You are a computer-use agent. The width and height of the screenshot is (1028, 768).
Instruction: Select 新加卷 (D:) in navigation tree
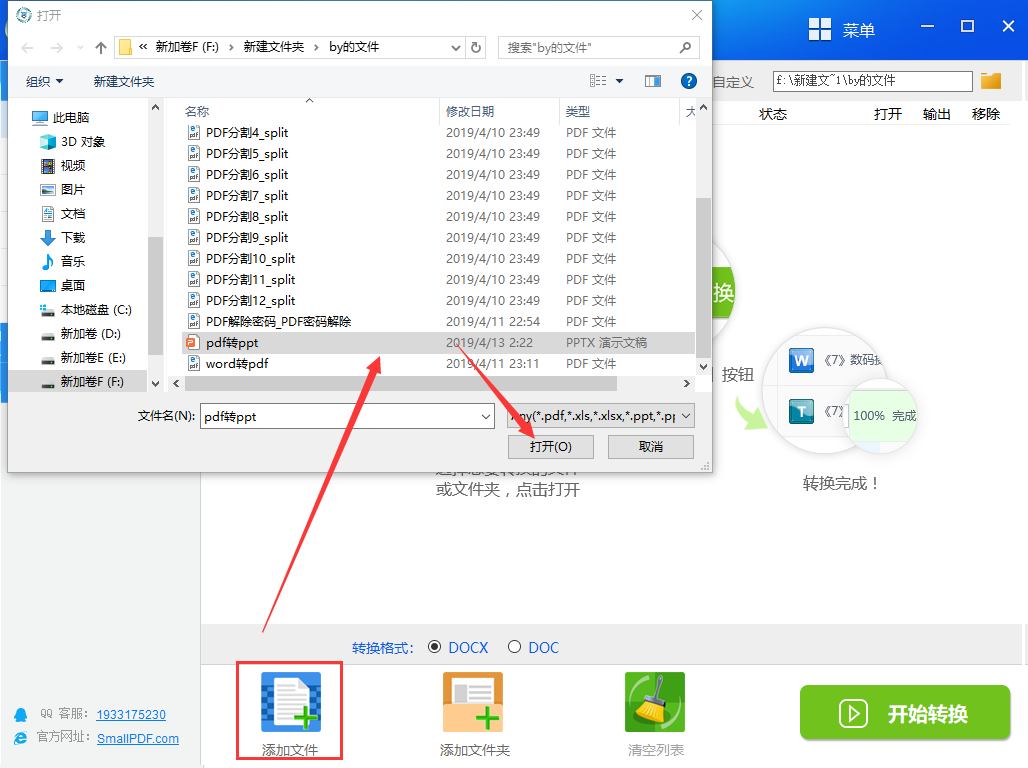pos(90,333)
